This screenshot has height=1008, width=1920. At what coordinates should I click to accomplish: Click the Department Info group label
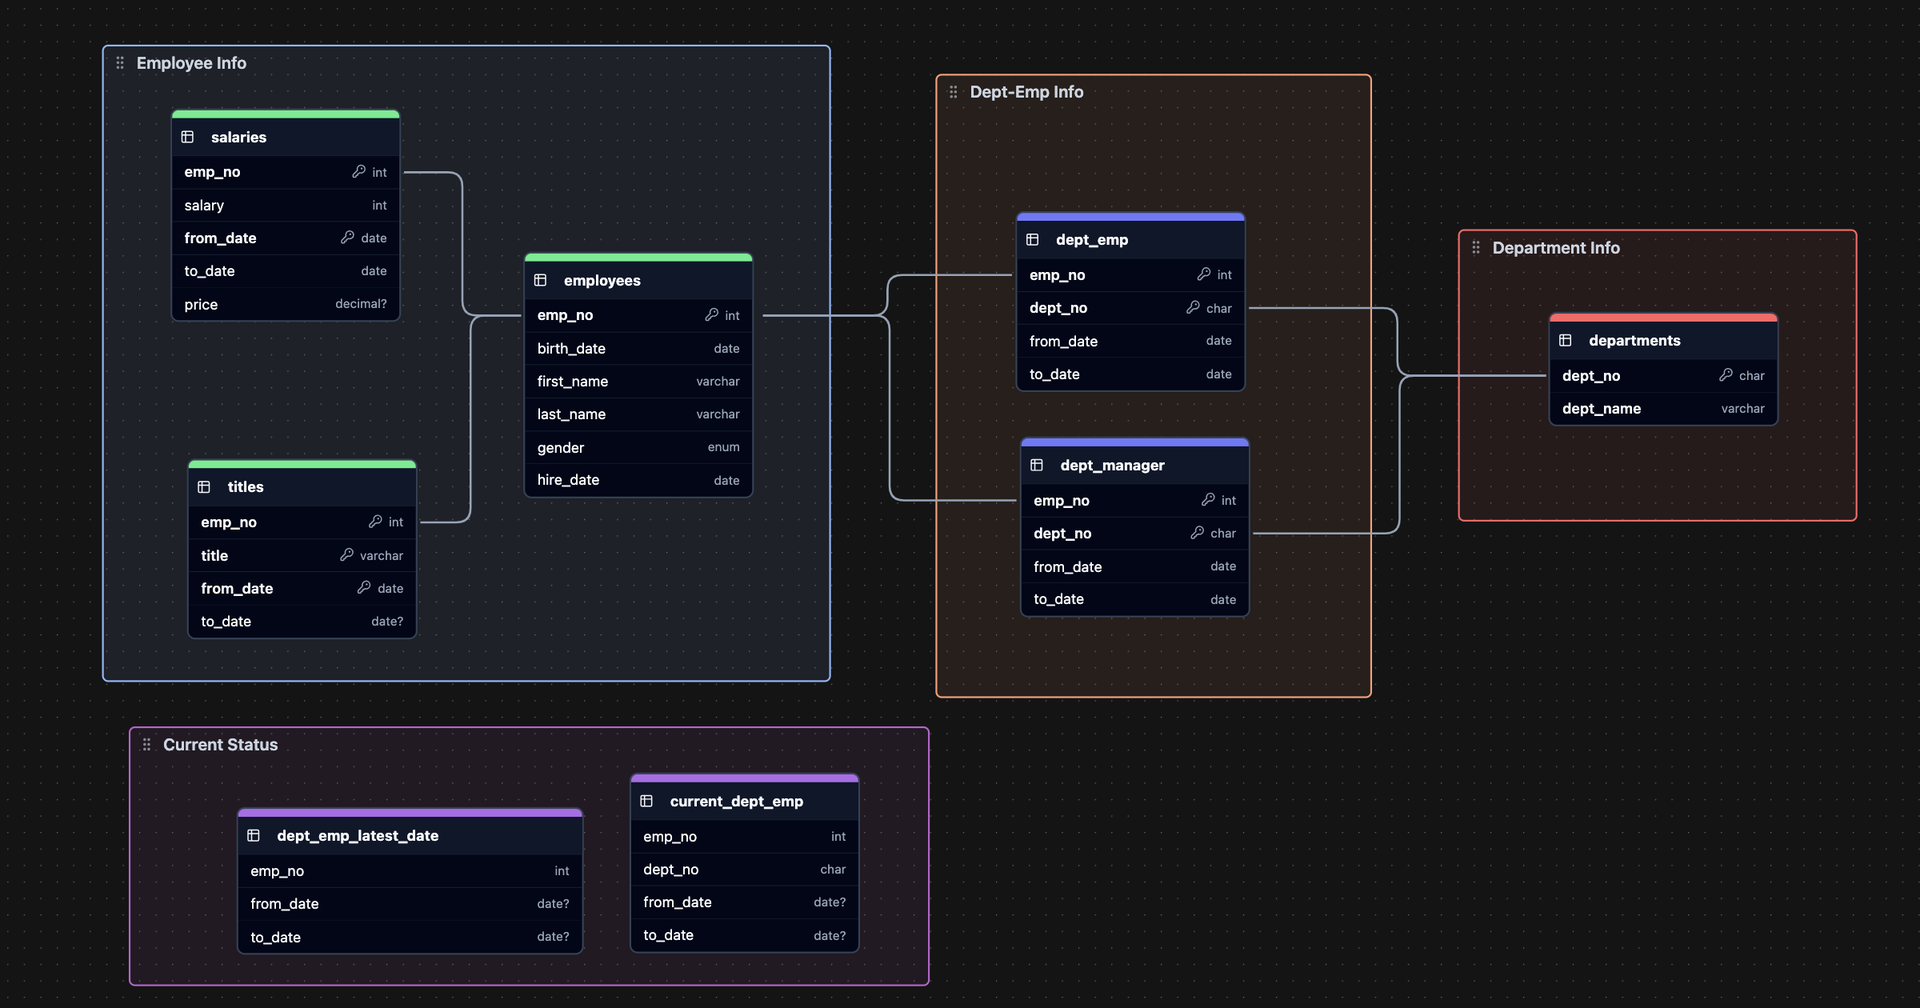[x=1556, y=247]
